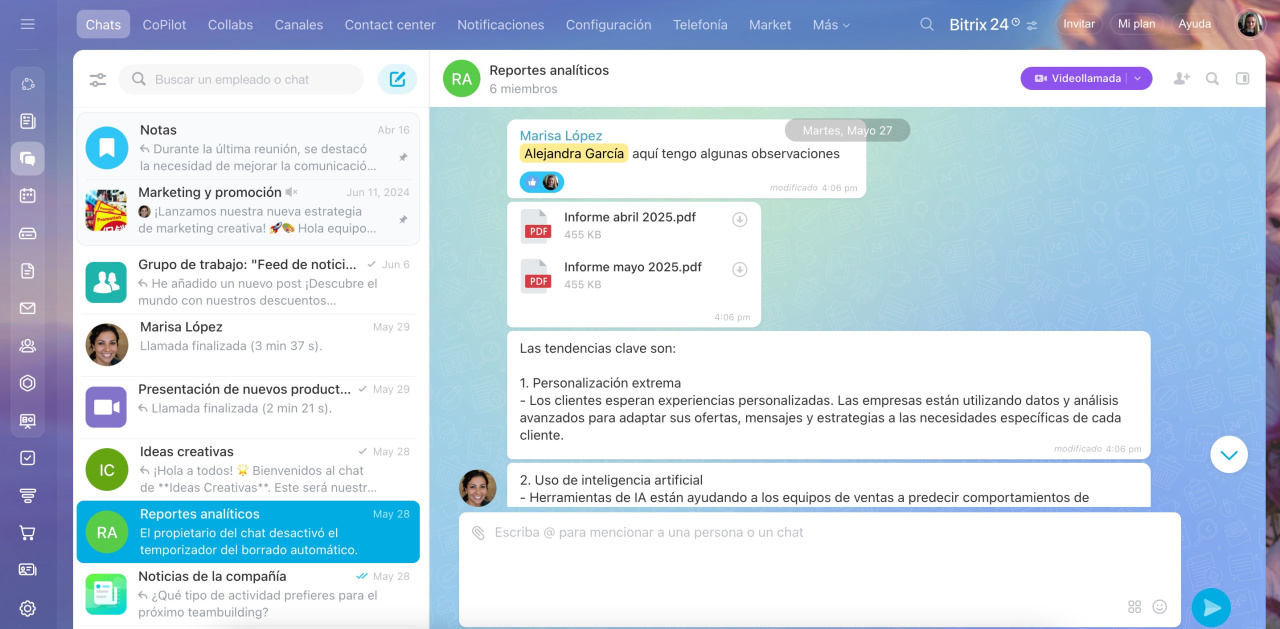Click the Invitar button
Screen dimensions: 1280x629
[1079, 24]
